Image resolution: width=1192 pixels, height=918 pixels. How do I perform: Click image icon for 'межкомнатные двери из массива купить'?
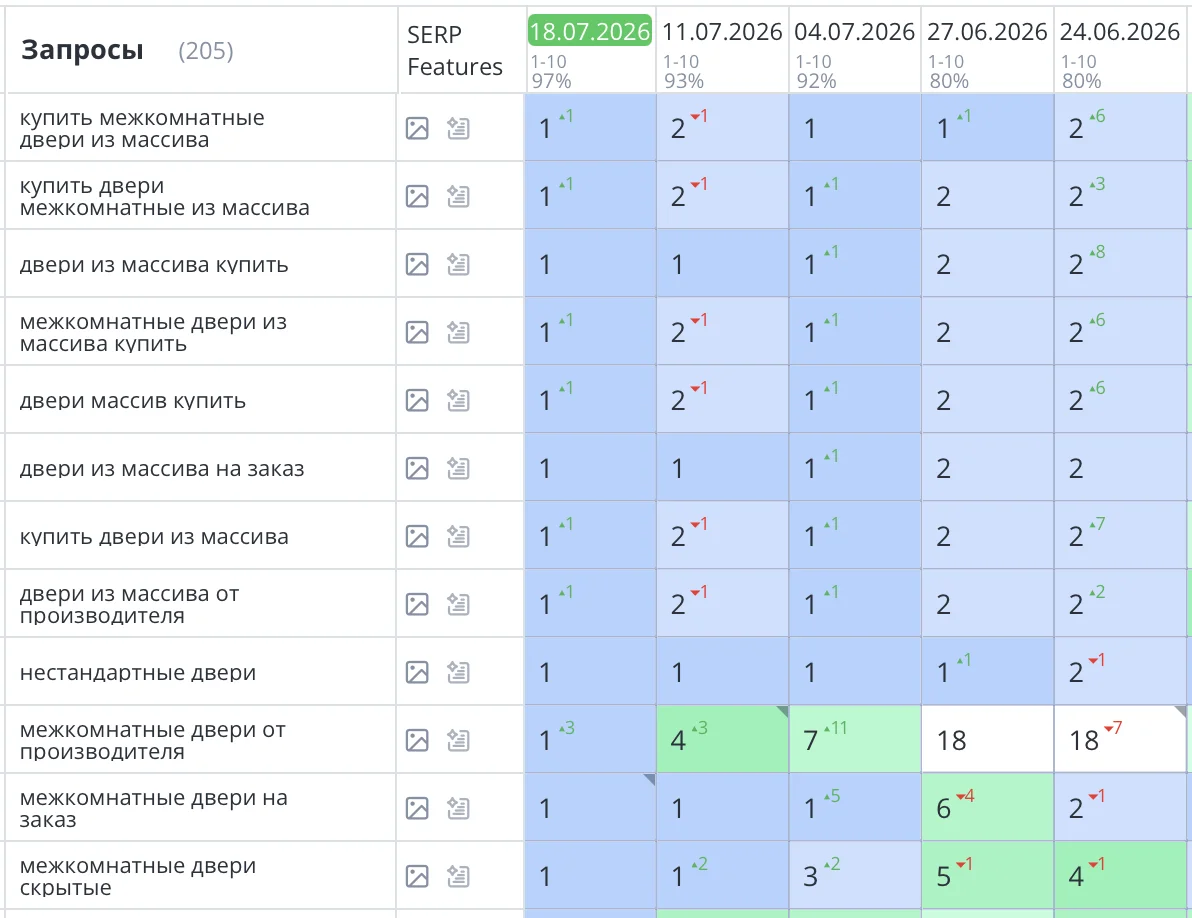417,332
